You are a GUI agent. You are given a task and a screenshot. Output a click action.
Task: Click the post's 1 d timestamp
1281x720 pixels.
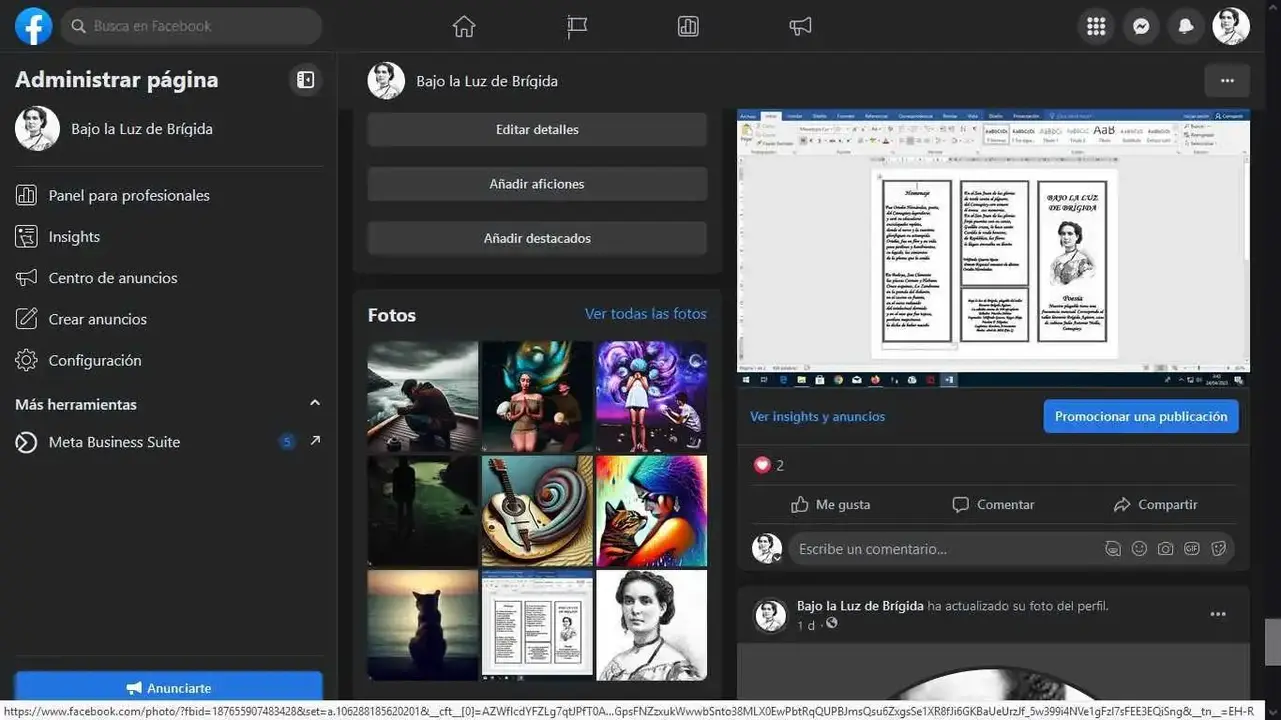(x=806, y=625)
